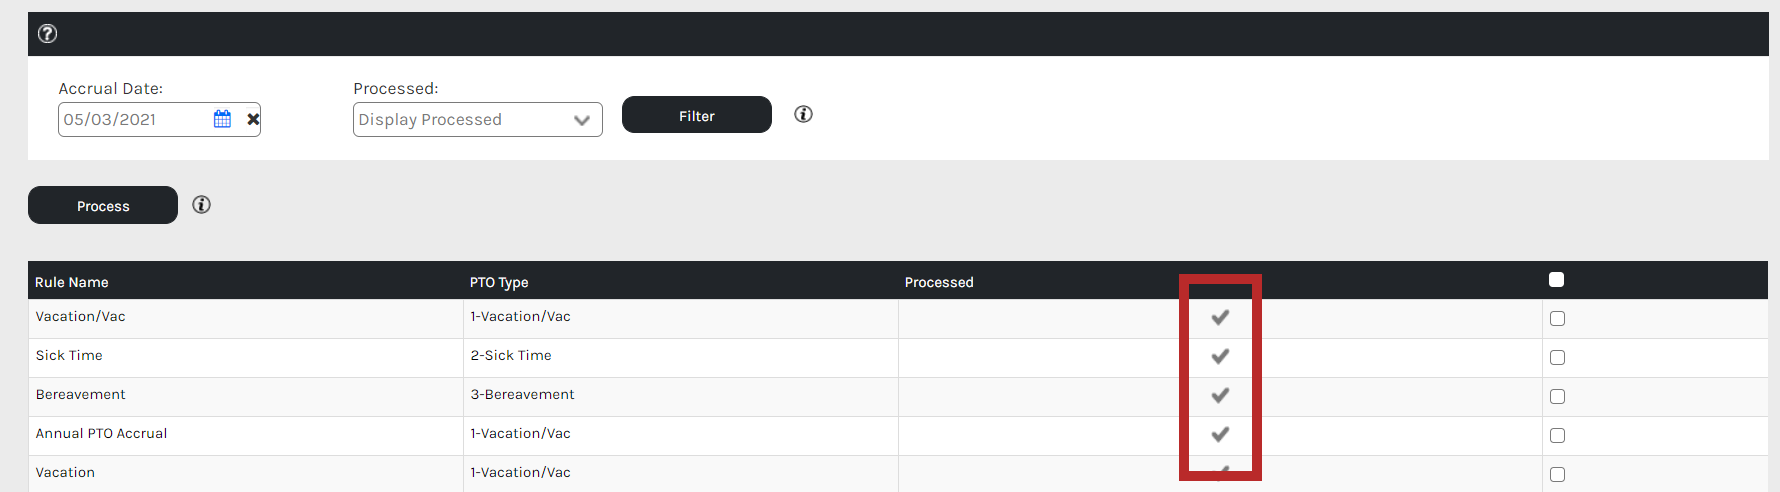Open the Display Processed dropdown
The height and width of the screenshot is (492, 1780).
coord(478,120)
